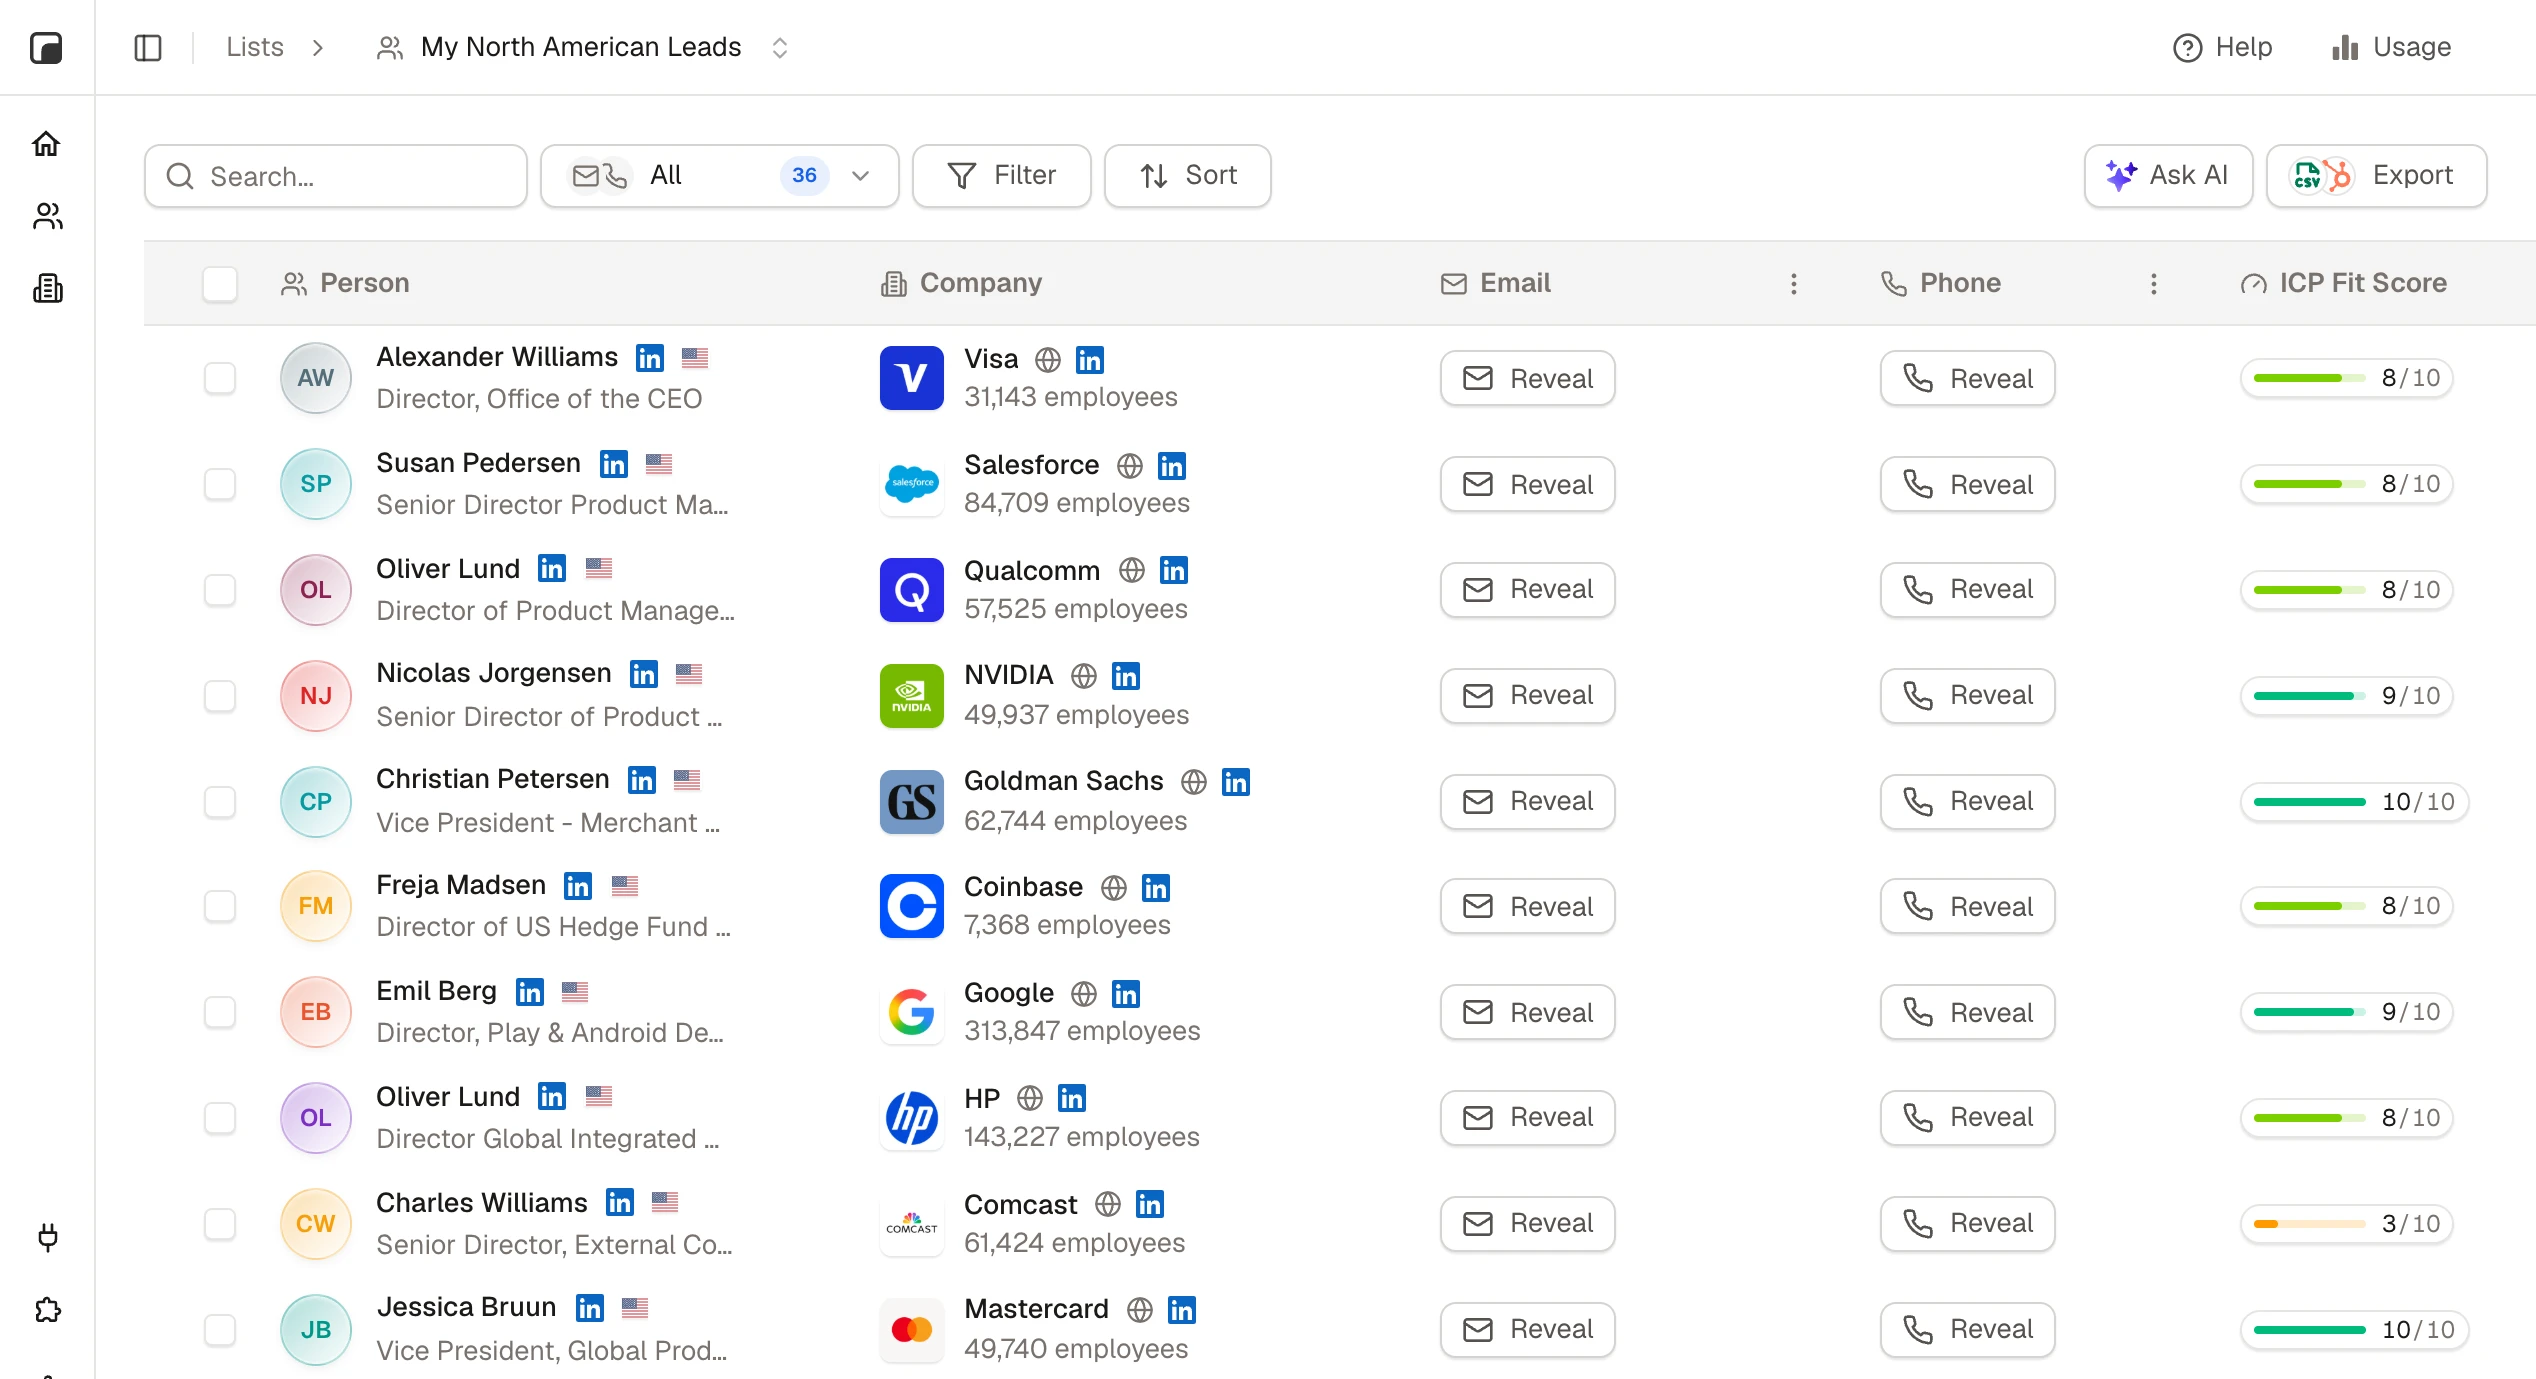Open the extensions puzzle icon
The height and width of the screenshot is (1379, 2536).
click(47, 1310)
